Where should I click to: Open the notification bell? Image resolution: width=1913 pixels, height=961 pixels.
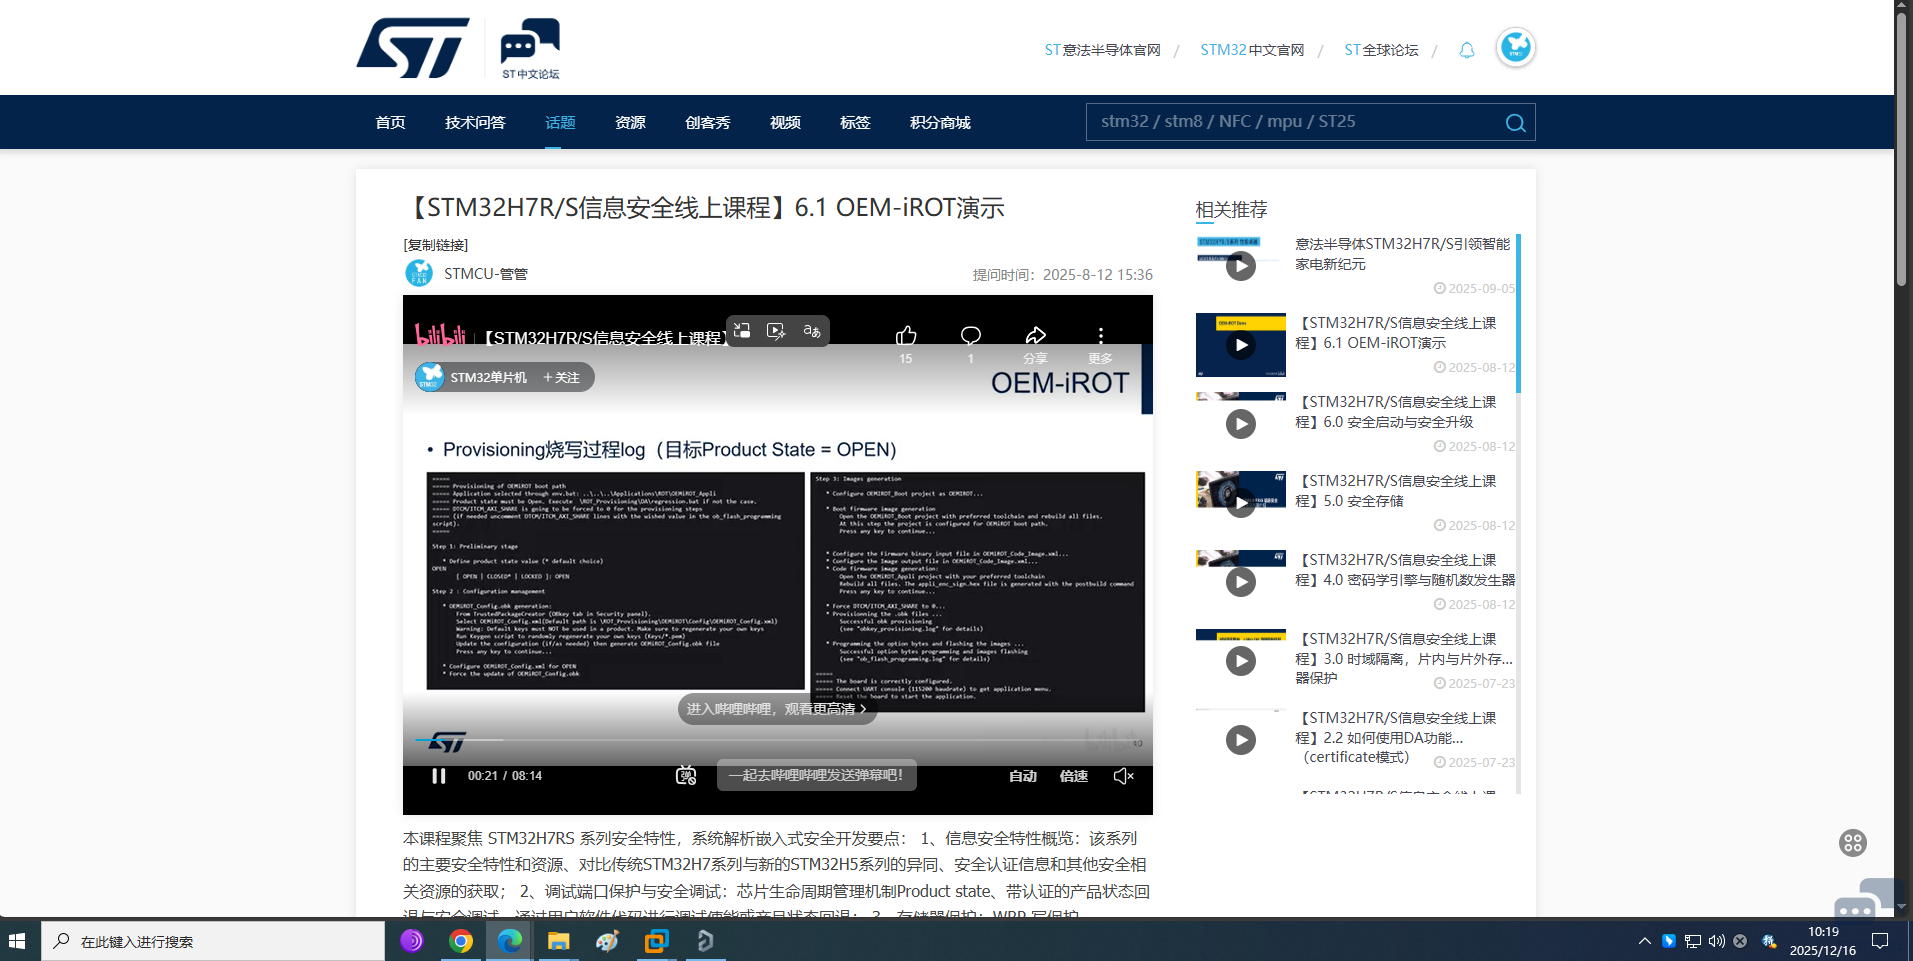pos(1467,50)
